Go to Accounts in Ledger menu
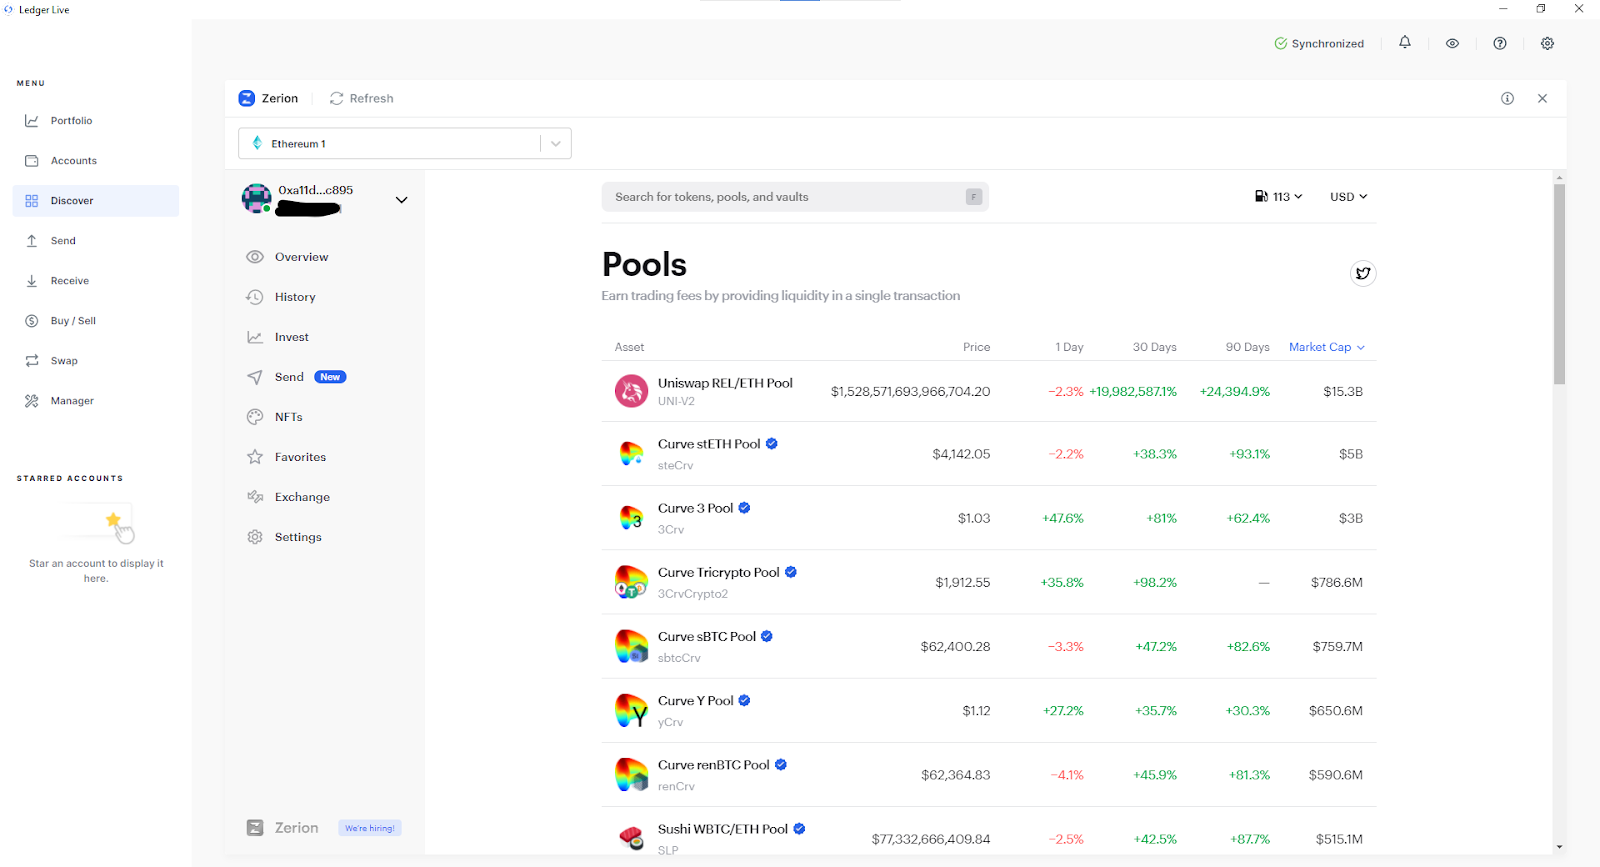This screenshot has width=1600, height=867. coord(96,160)
